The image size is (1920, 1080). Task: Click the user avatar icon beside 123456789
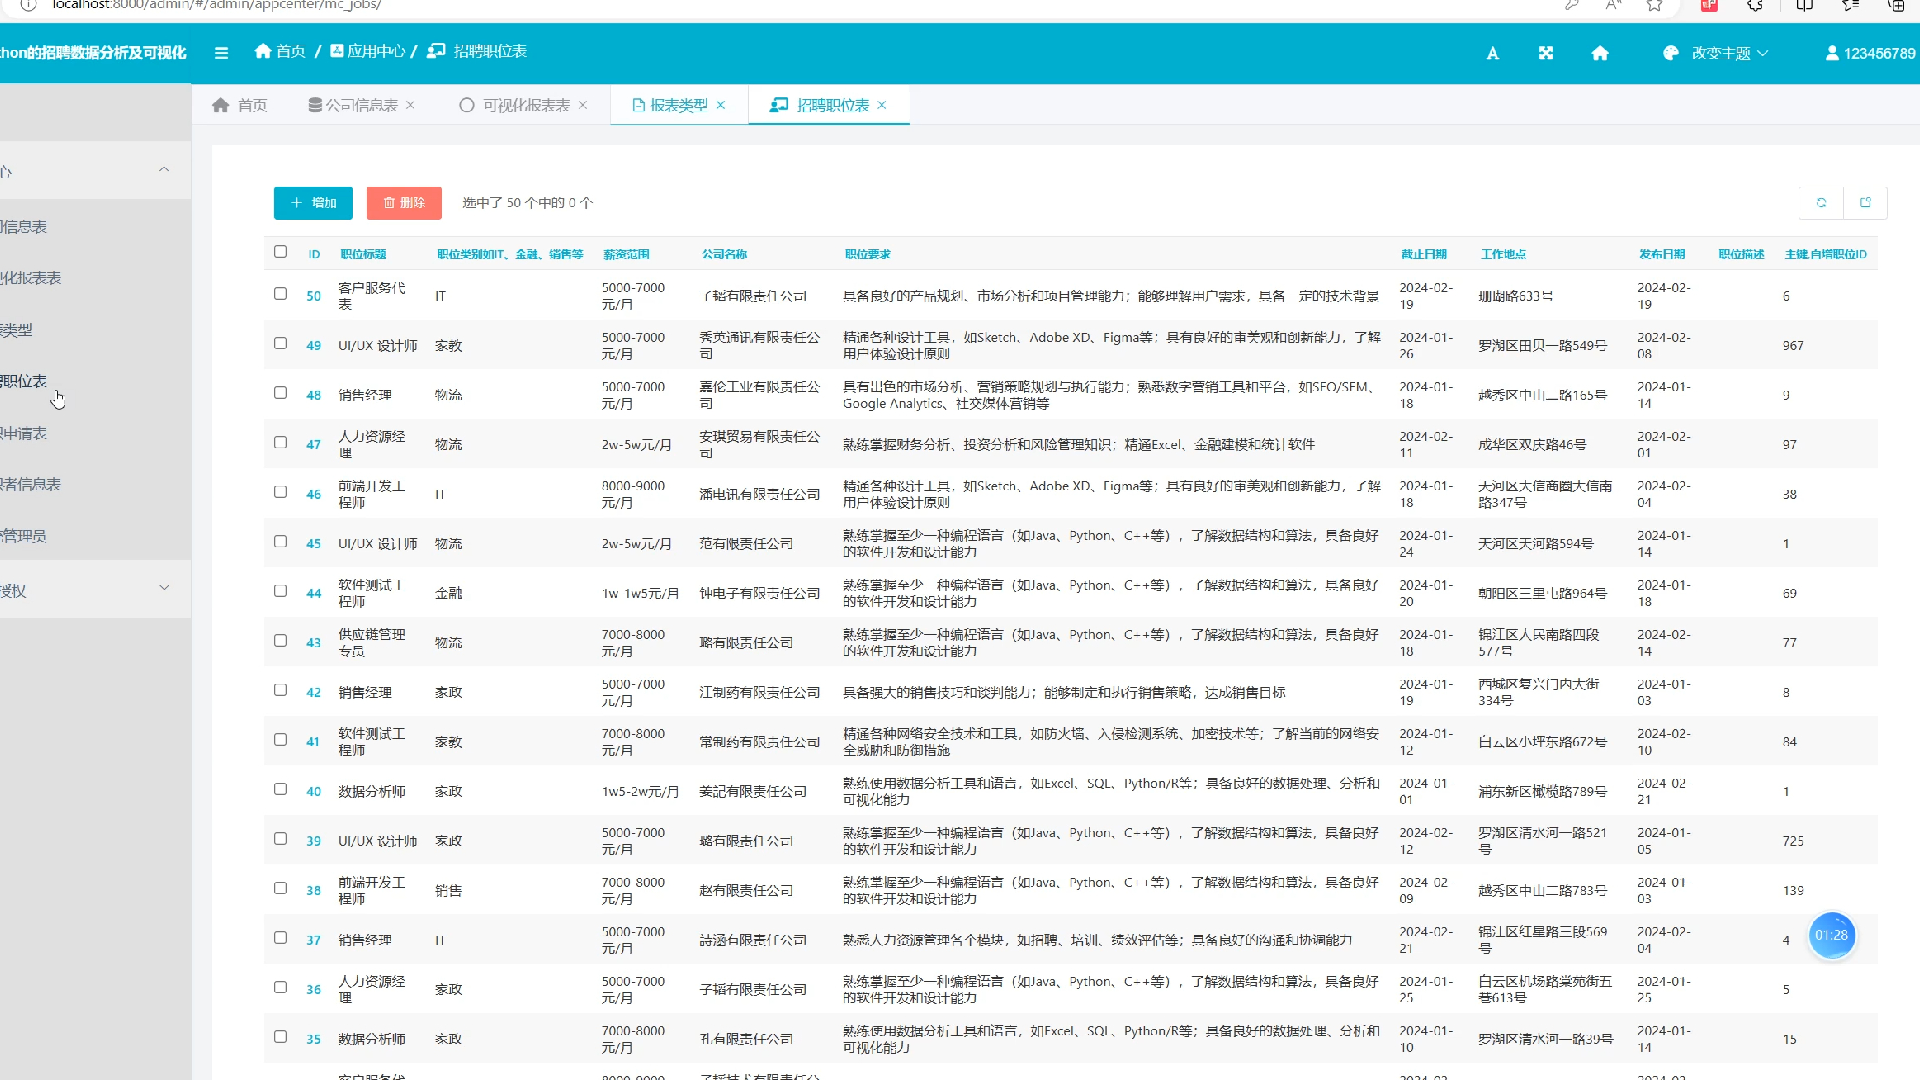pyautogui.click(x=1832, y=53)
